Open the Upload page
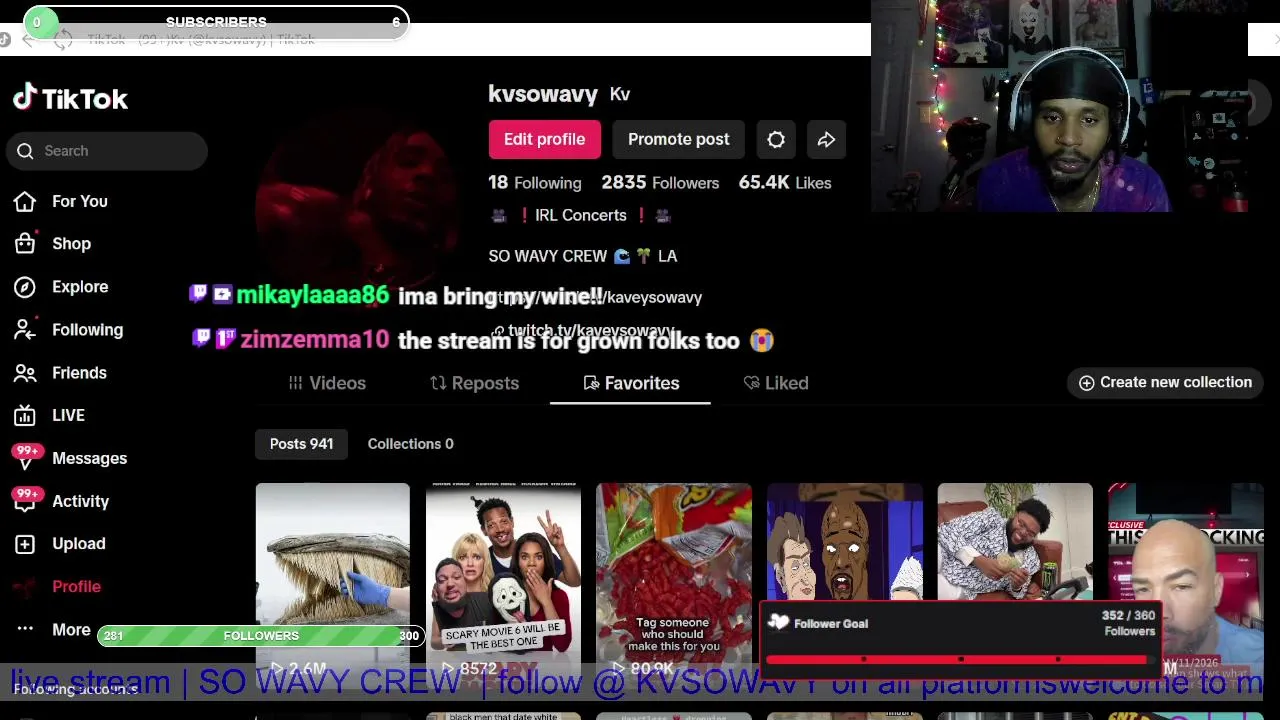The width and height of the screenshot is (1280, 720). (78, 544)
